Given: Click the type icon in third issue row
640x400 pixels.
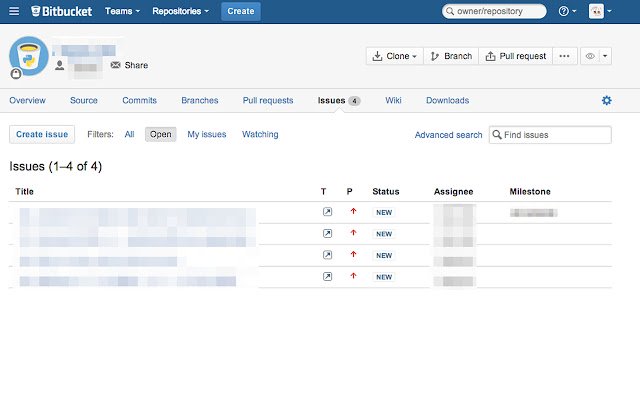Looking at the screenshot, I should pyautogui.click(x=327, y=255).
